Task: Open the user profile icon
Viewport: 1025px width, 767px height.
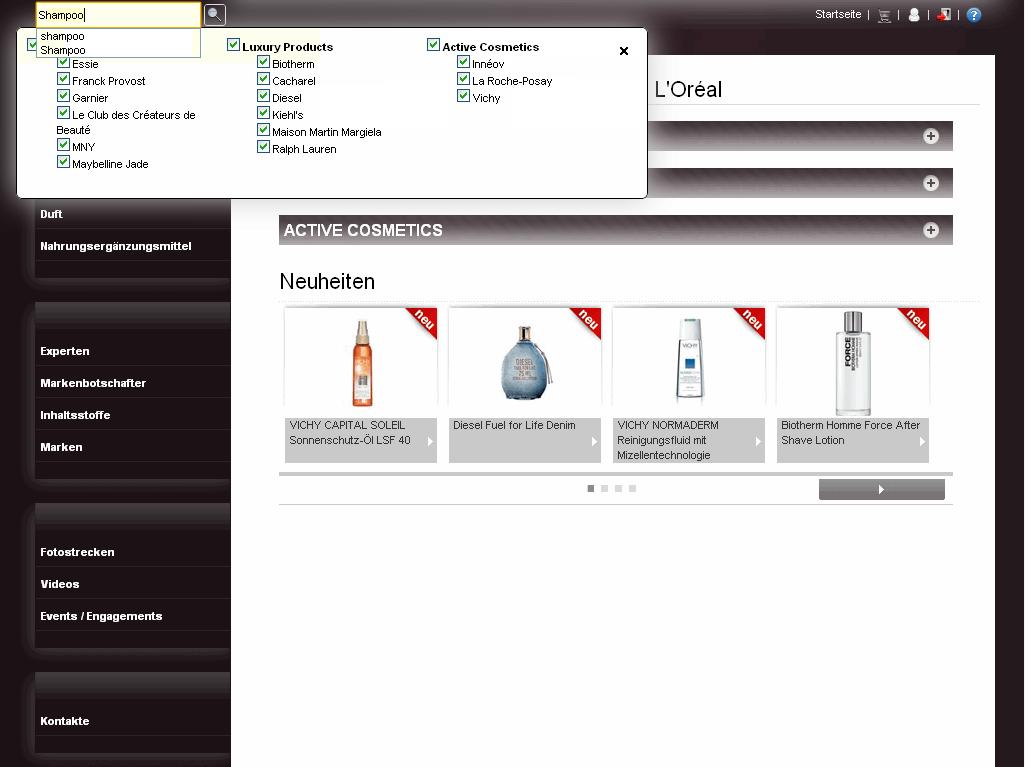Action: pyautogui.click(x=913, y=15)
